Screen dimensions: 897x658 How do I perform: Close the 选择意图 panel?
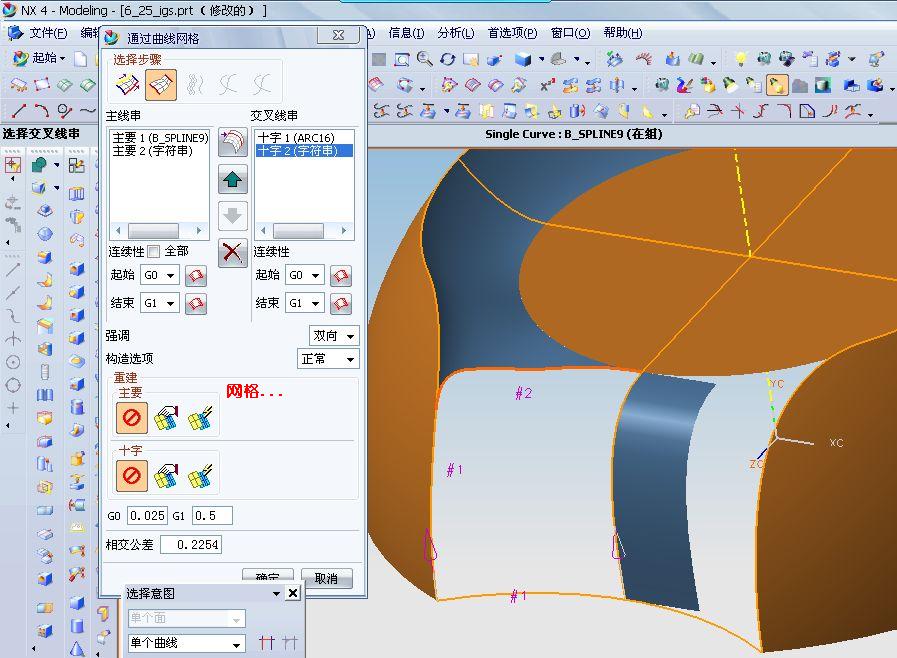coord(293,593)
